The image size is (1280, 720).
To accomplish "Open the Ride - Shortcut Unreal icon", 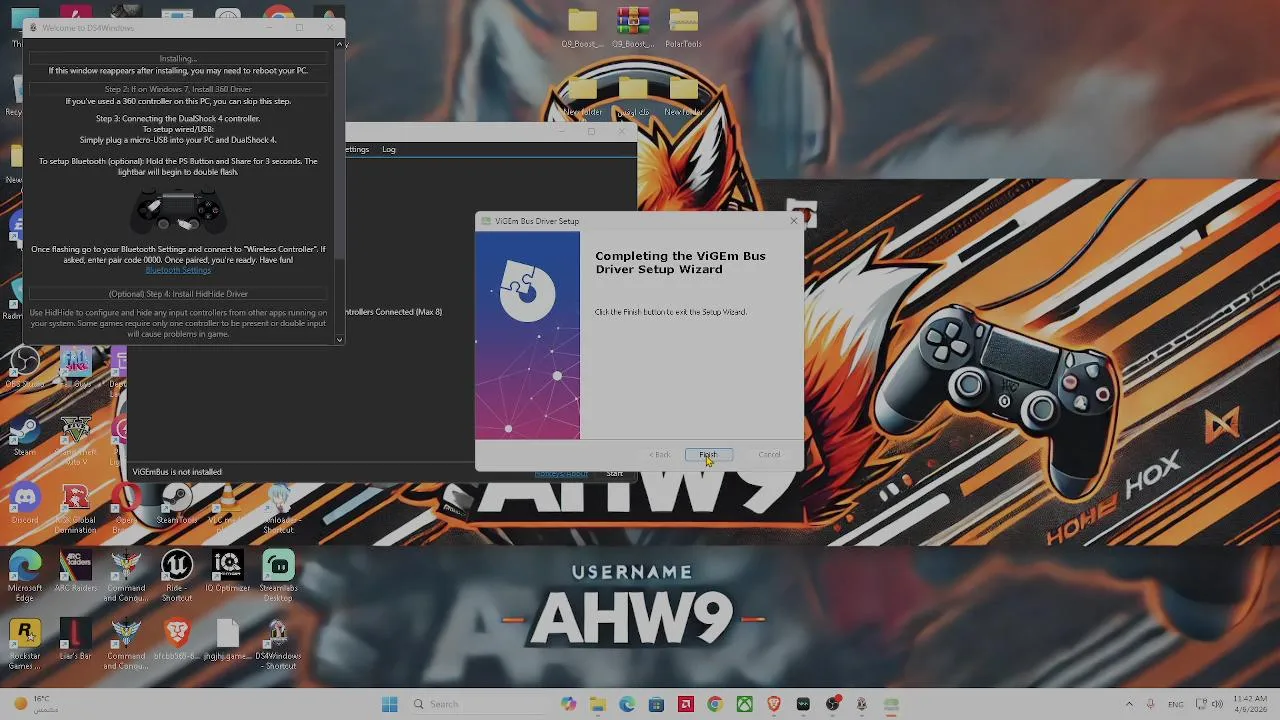I will coord(177,576).
